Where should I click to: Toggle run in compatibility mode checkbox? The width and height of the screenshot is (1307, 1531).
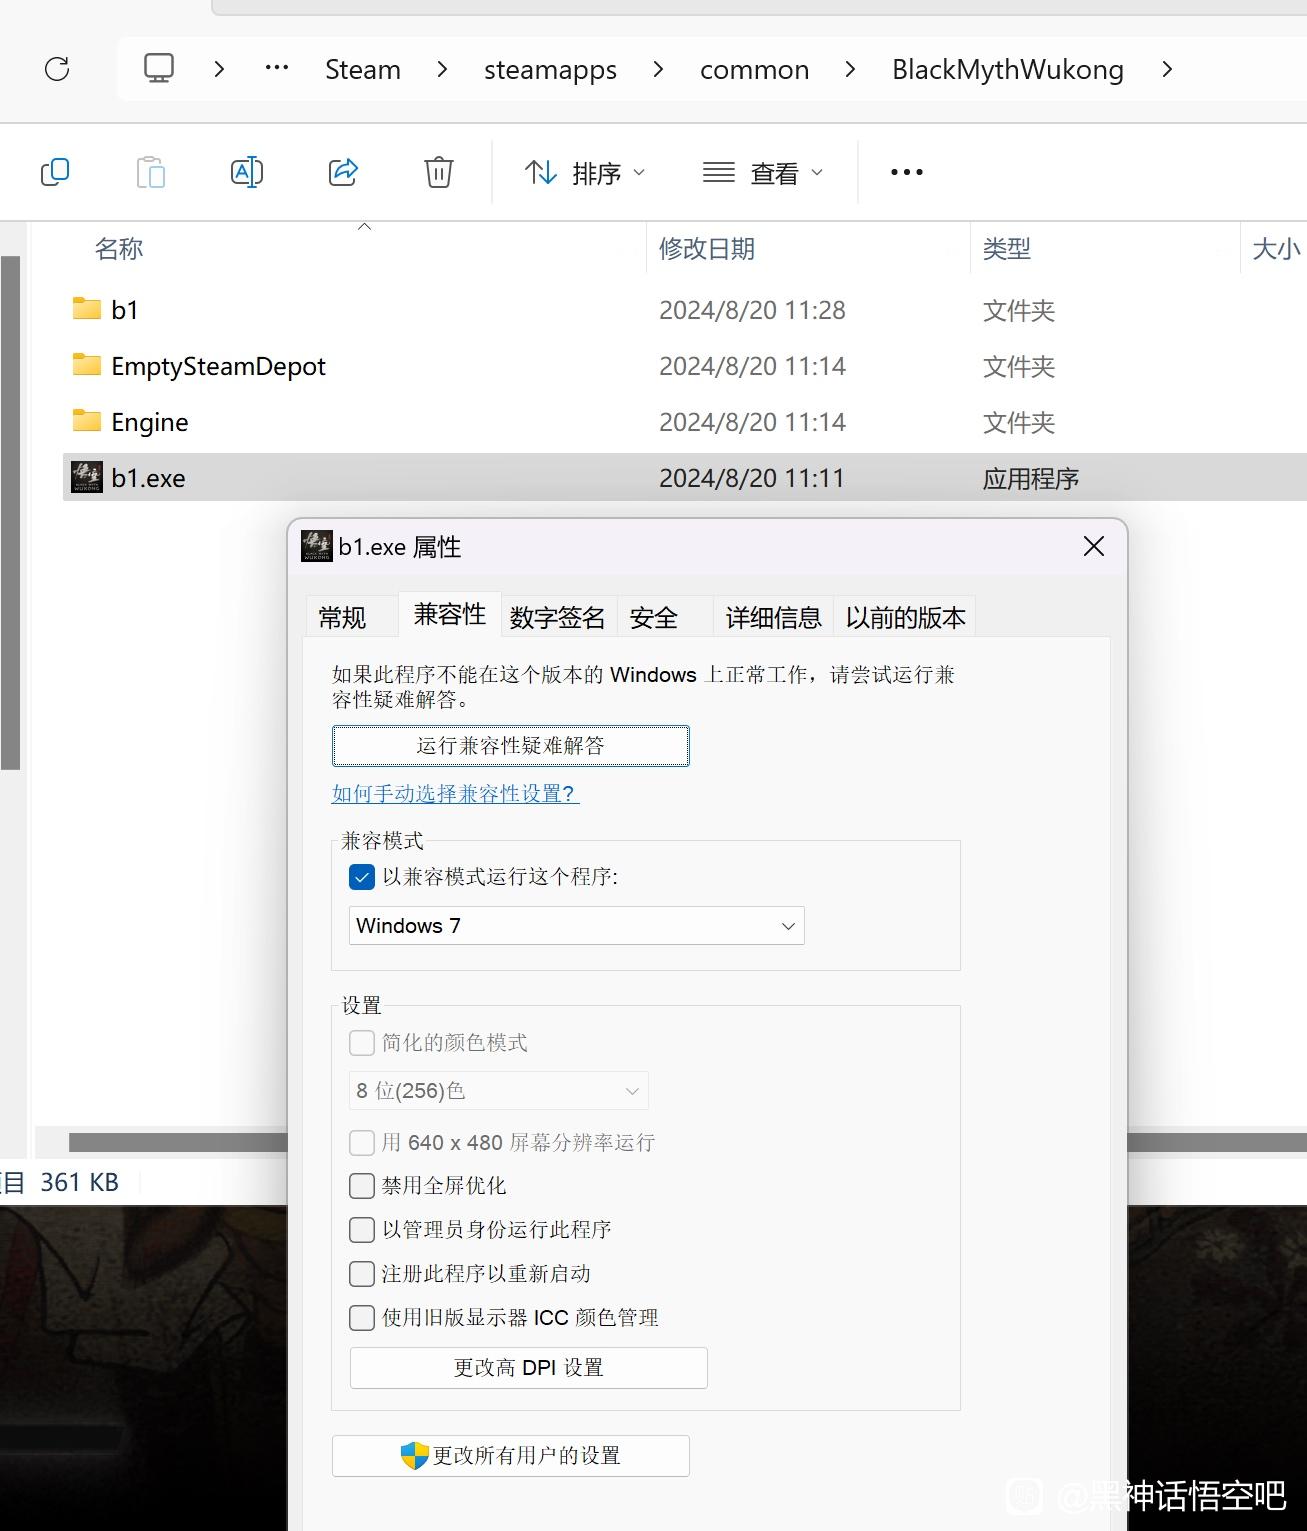(x=362, y=877)
